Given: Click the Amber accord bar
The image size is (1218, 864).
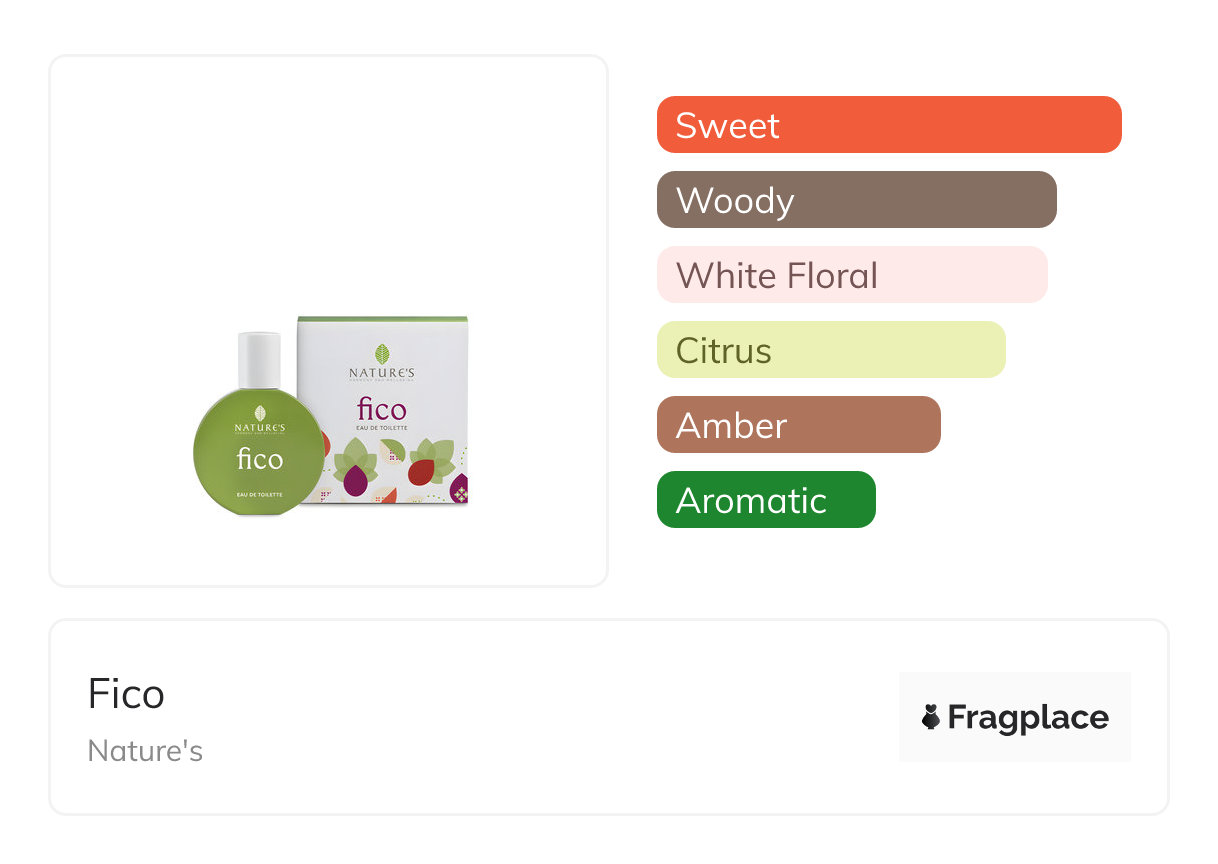Looking at the screenshot, I should (798, 425).
